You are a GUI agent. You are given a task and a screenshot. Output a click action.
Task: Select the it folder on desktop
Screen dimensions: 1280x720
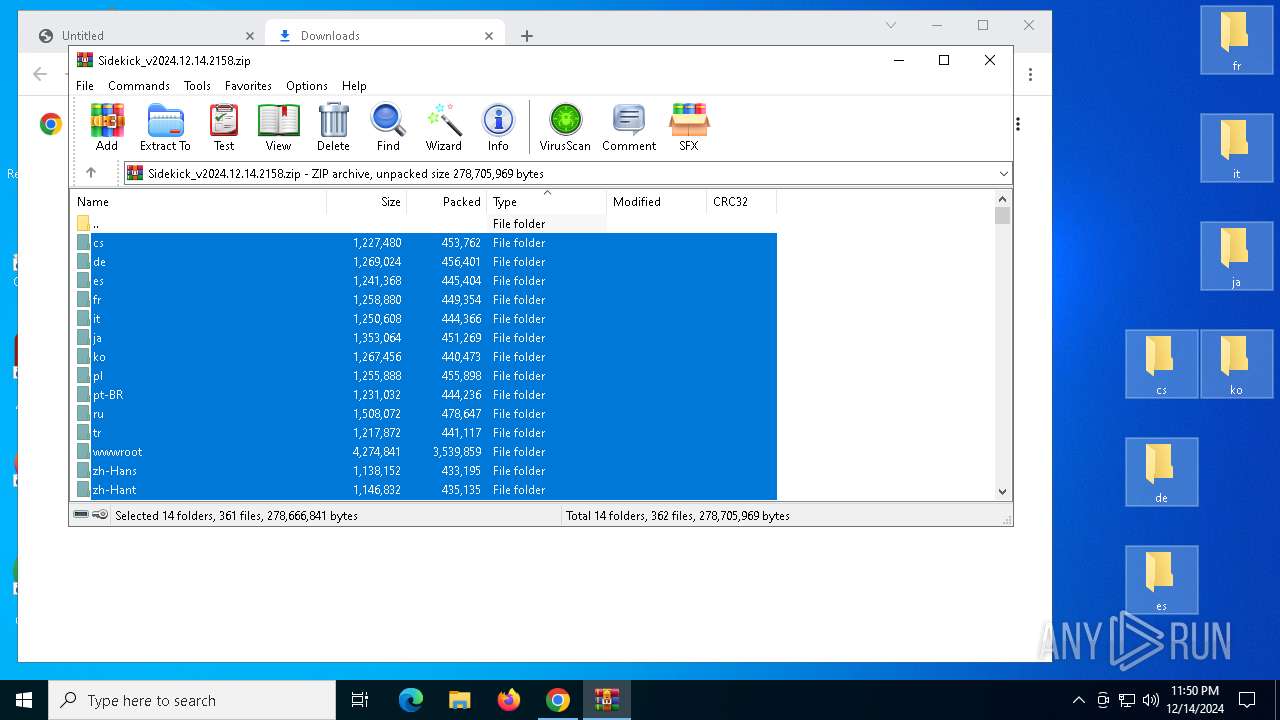1237,148
